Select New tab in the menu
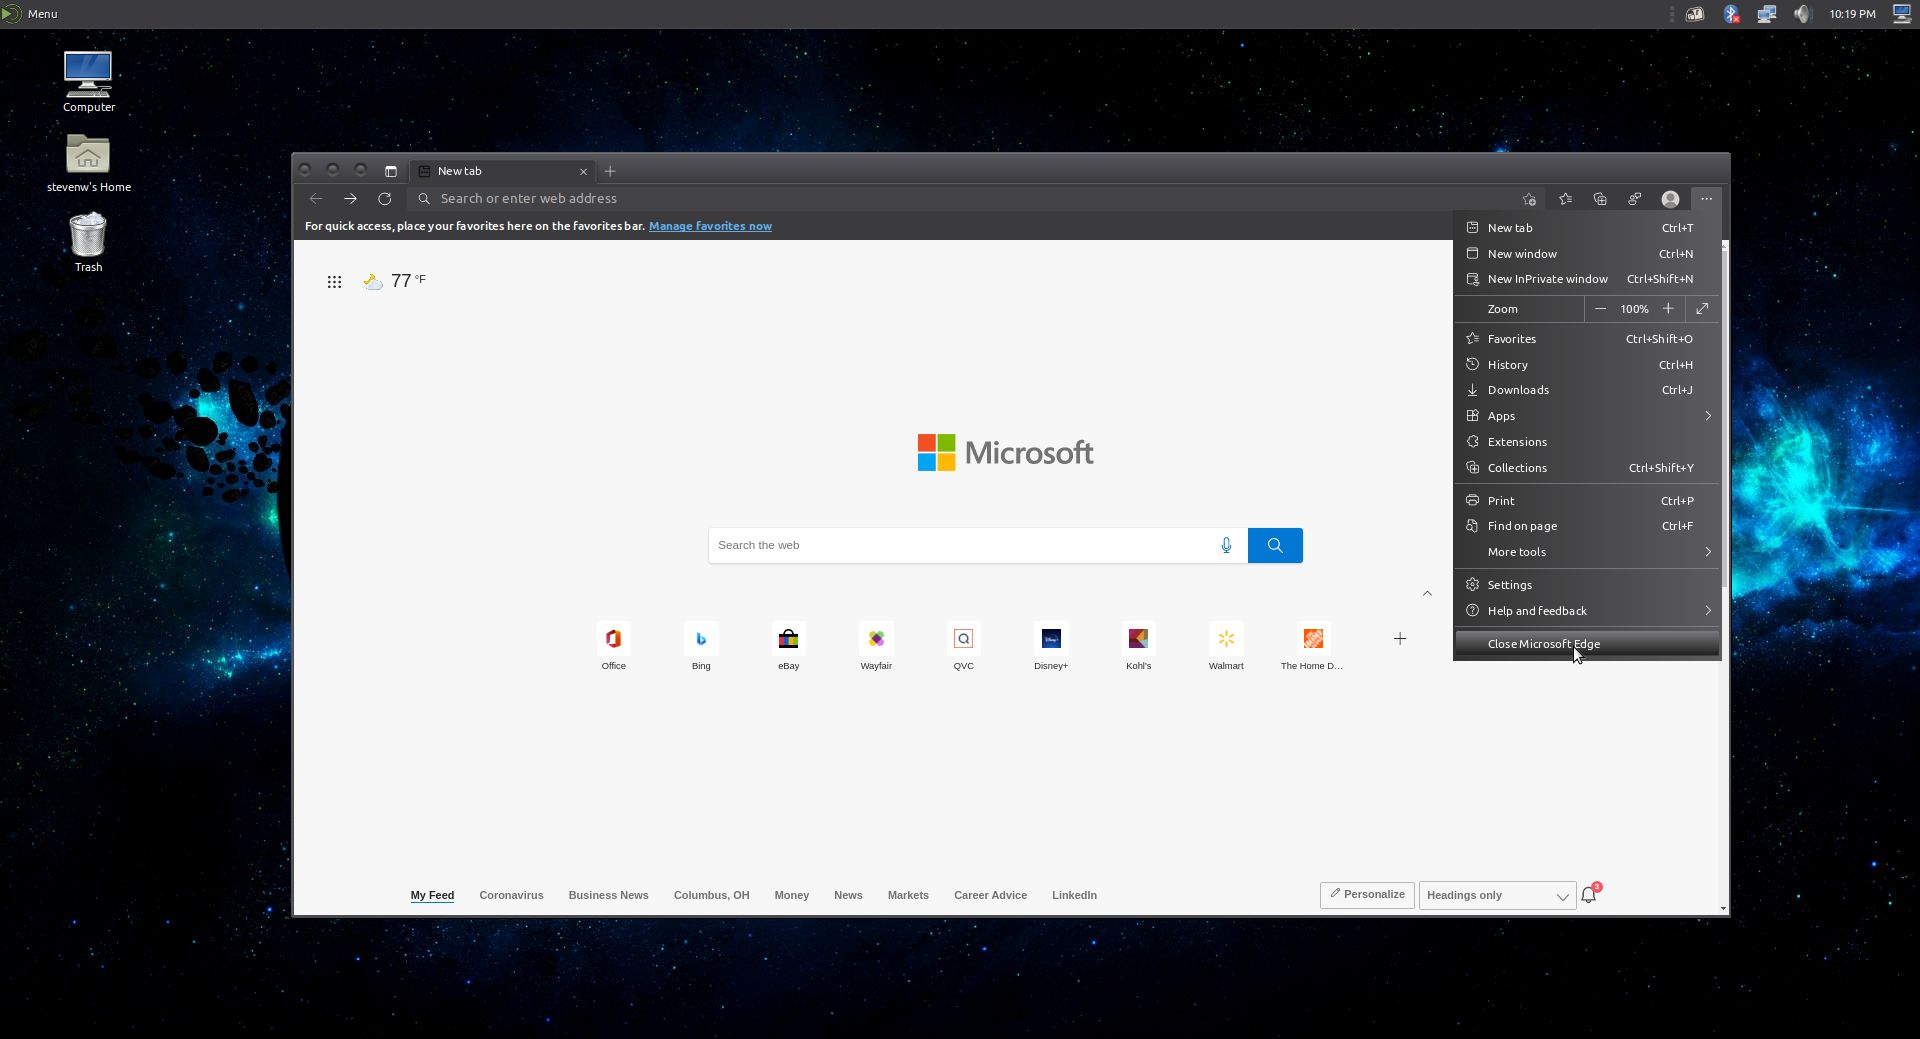1920x1039 pixels. (x=1587, y=228)
